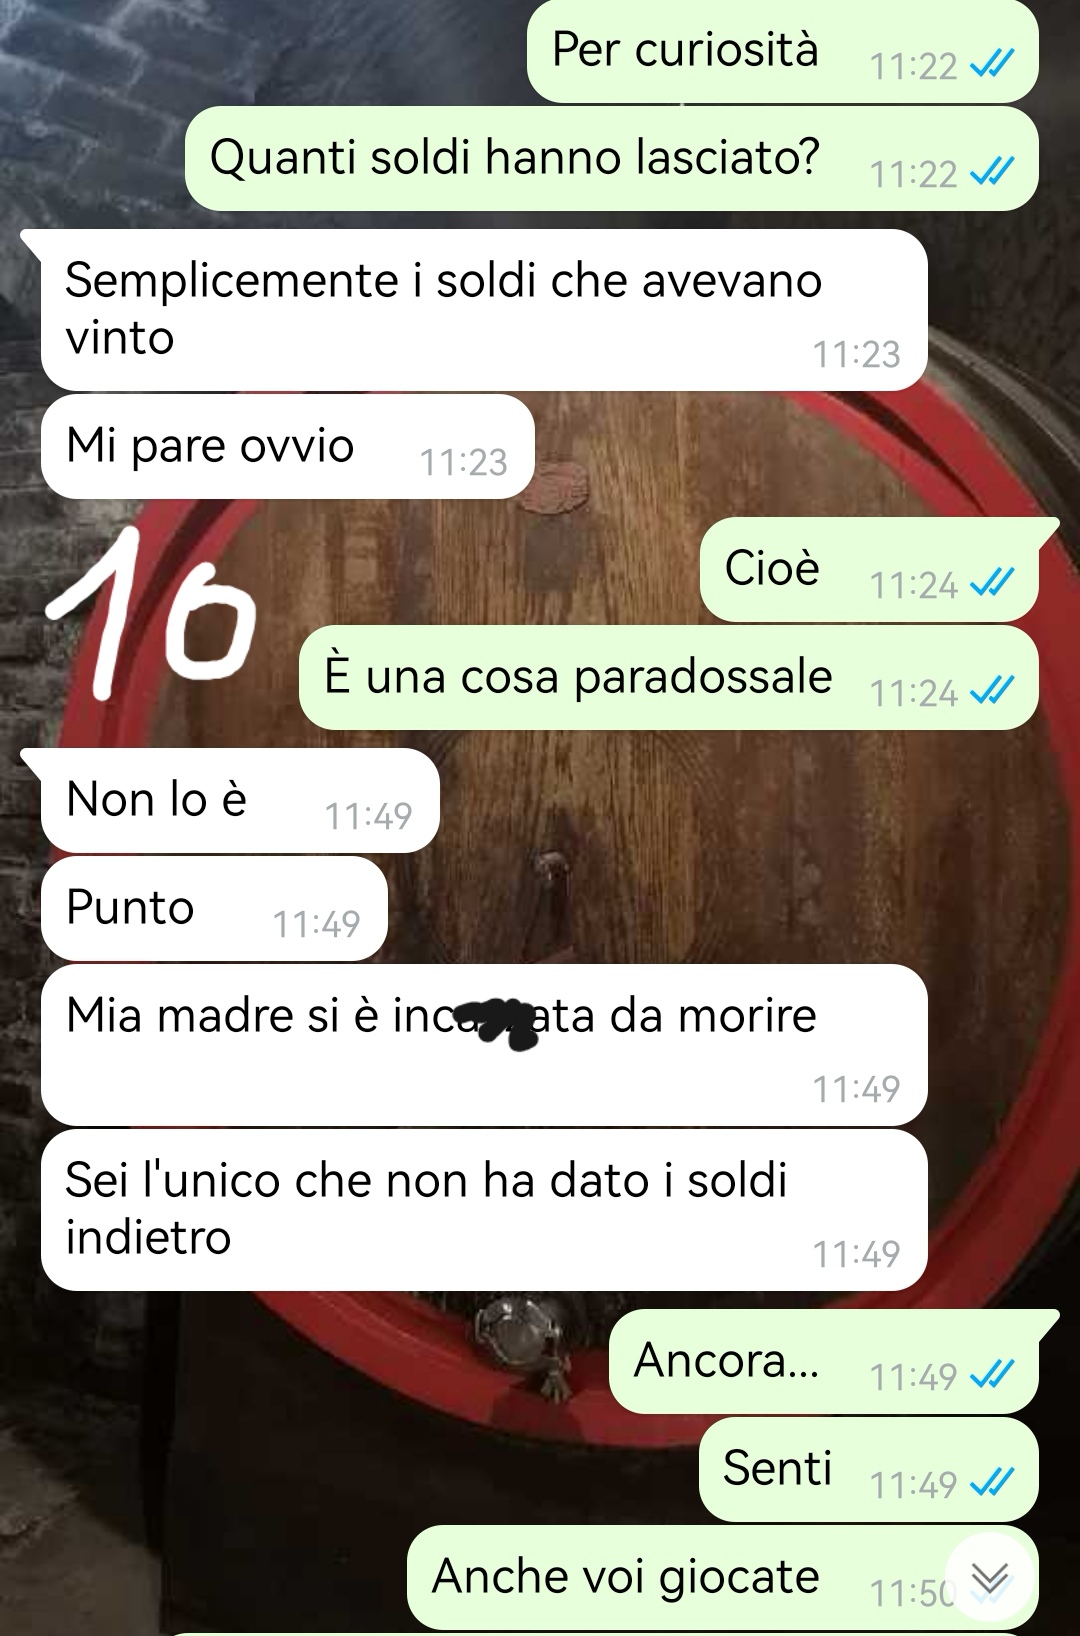Tap read receipt ticks on 'Per curiosità'
The width and height of the screenshot is (1080, 1636).
point(993,65)
